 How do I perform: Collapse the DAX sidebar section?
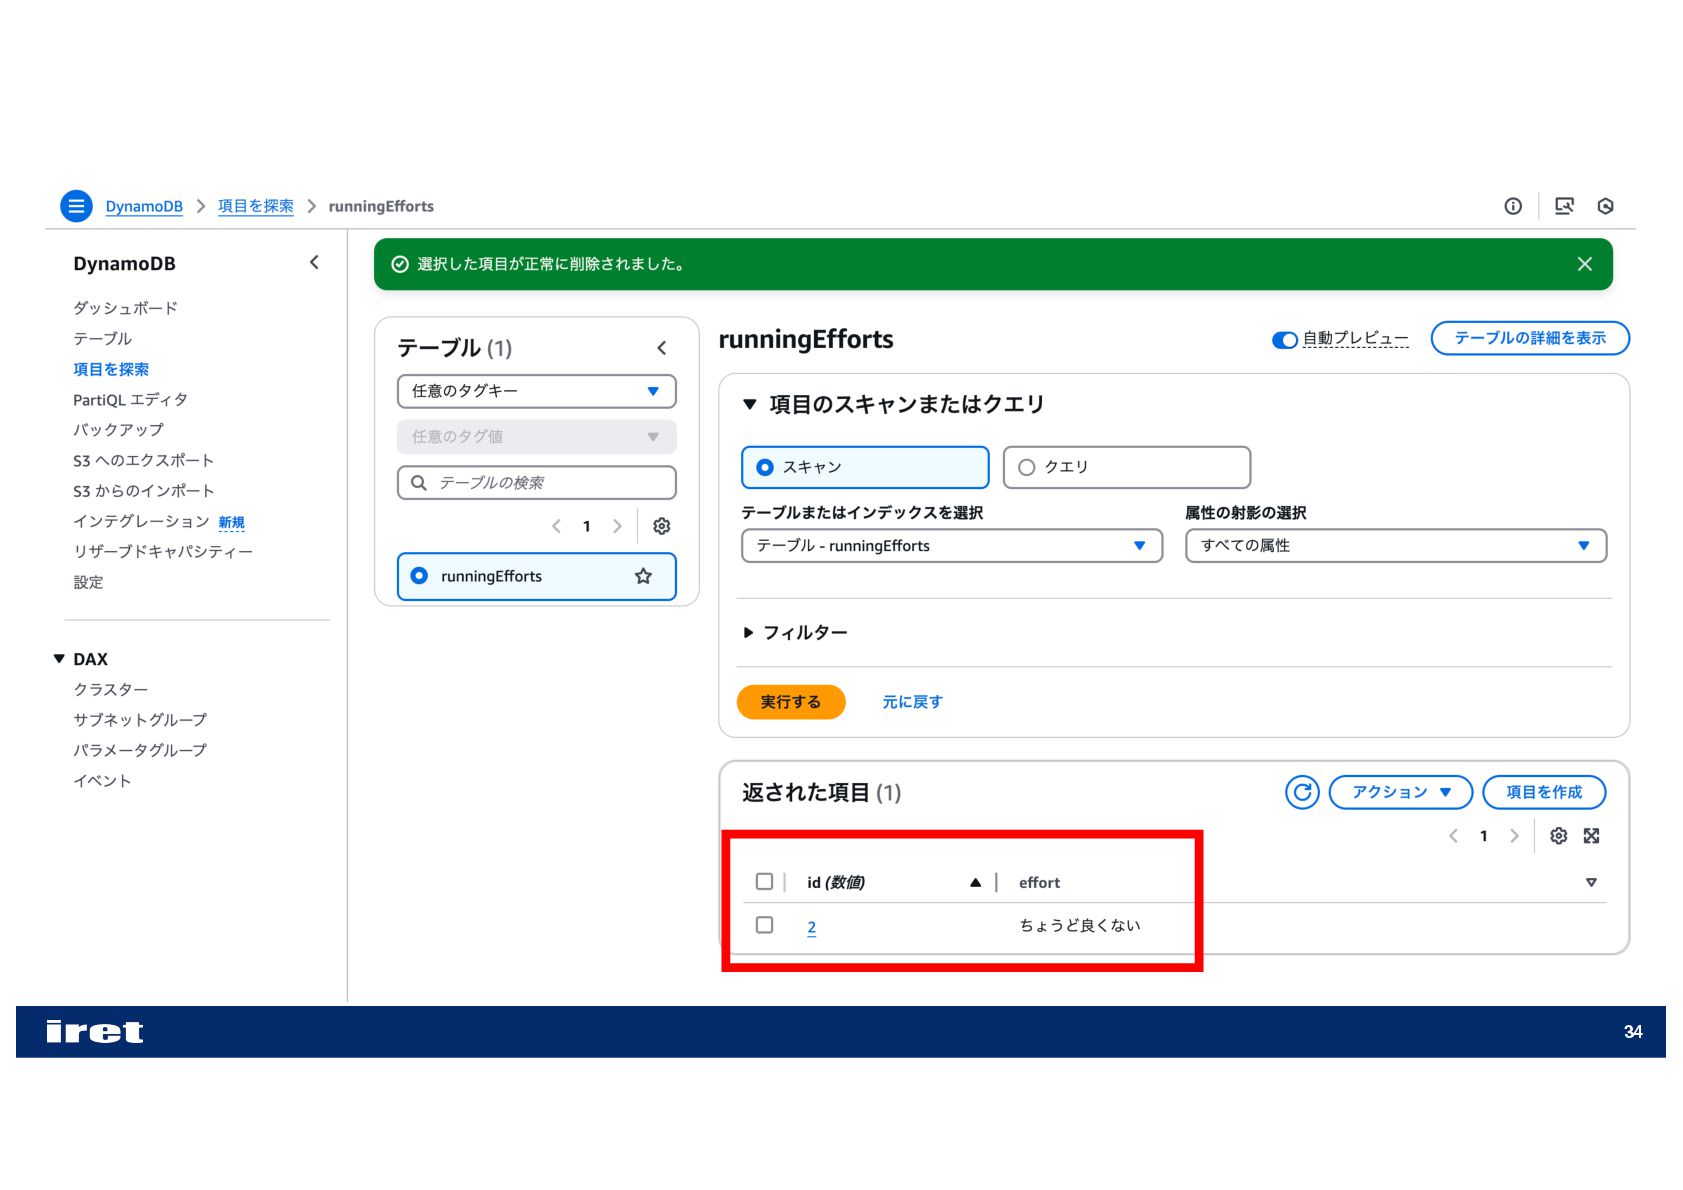pyautogui.click(x=59, y=659)
